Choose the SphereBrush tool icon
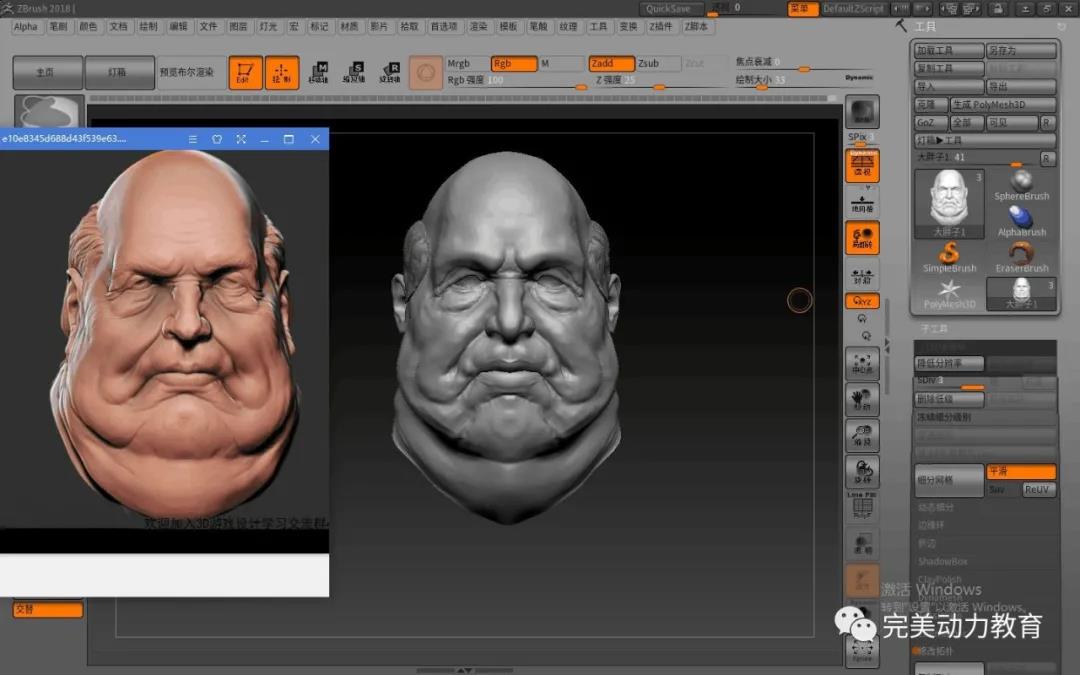The height and width of the screenshot is (675, 1080). pyautogui.click(x=1021, y=184)
